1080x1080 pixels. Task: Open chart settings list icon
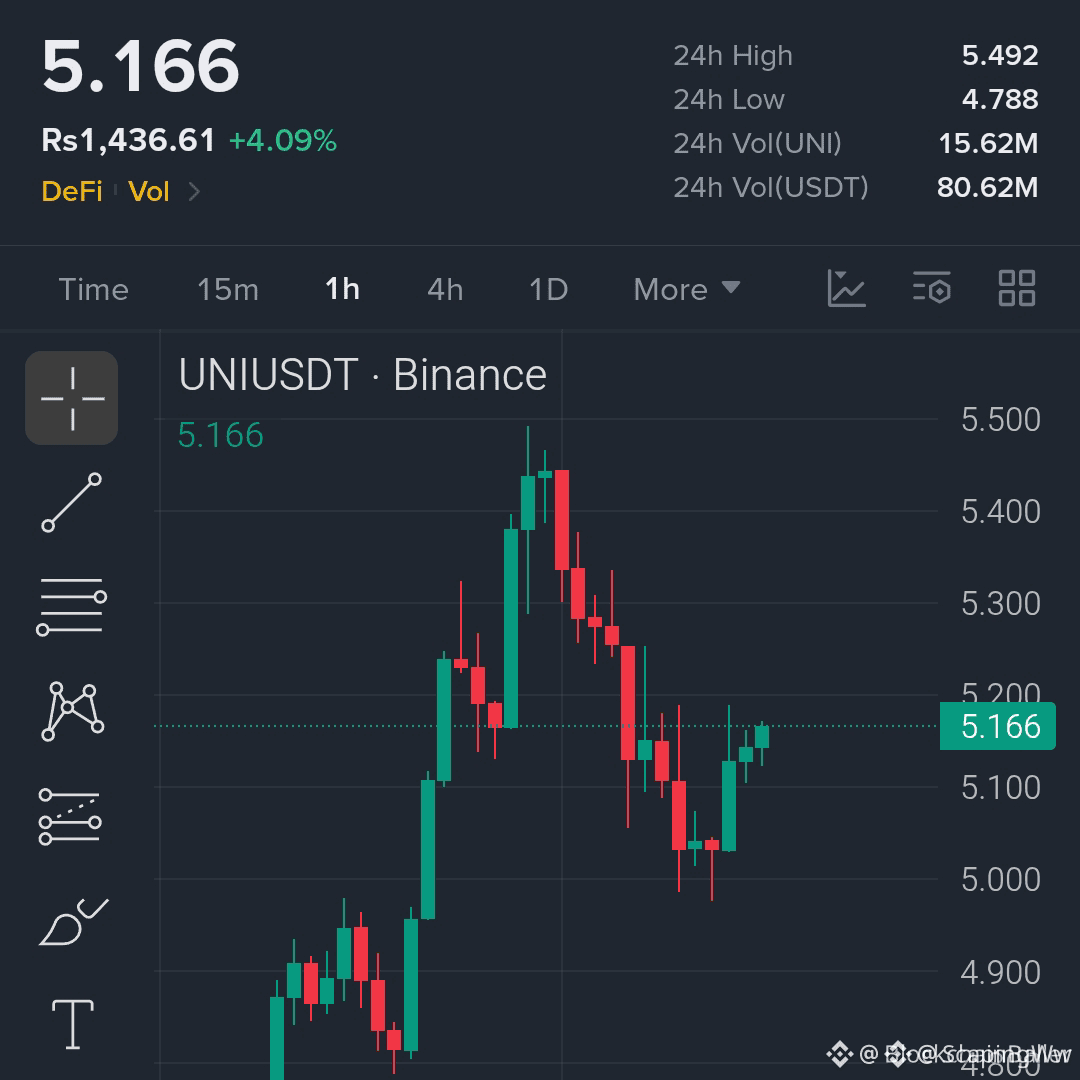(x=931, y=288)
